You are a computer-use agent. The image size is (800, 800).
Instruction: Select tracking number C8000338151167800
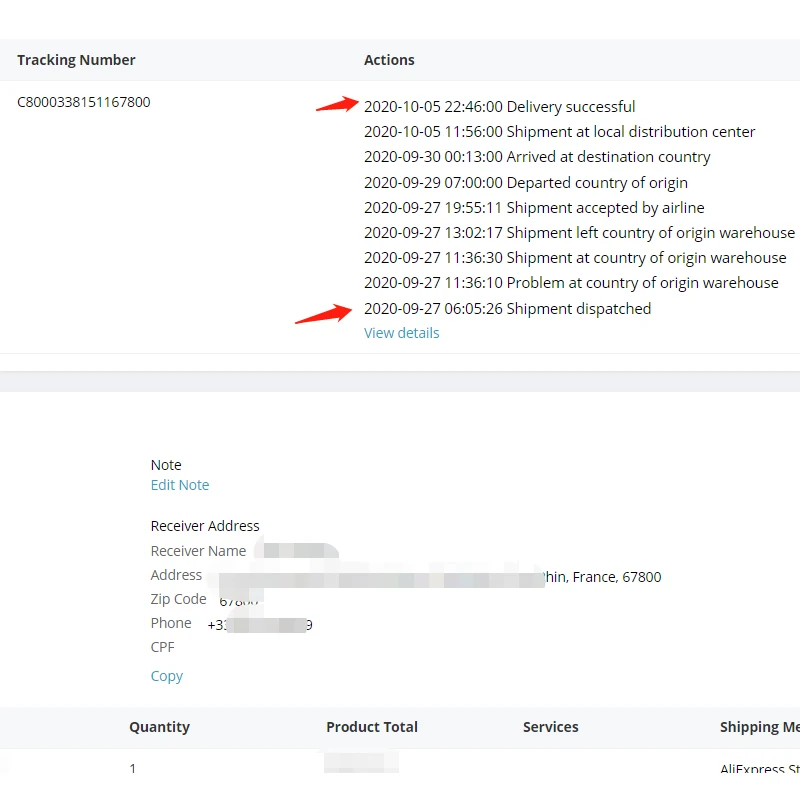click(x=84, y=102)
